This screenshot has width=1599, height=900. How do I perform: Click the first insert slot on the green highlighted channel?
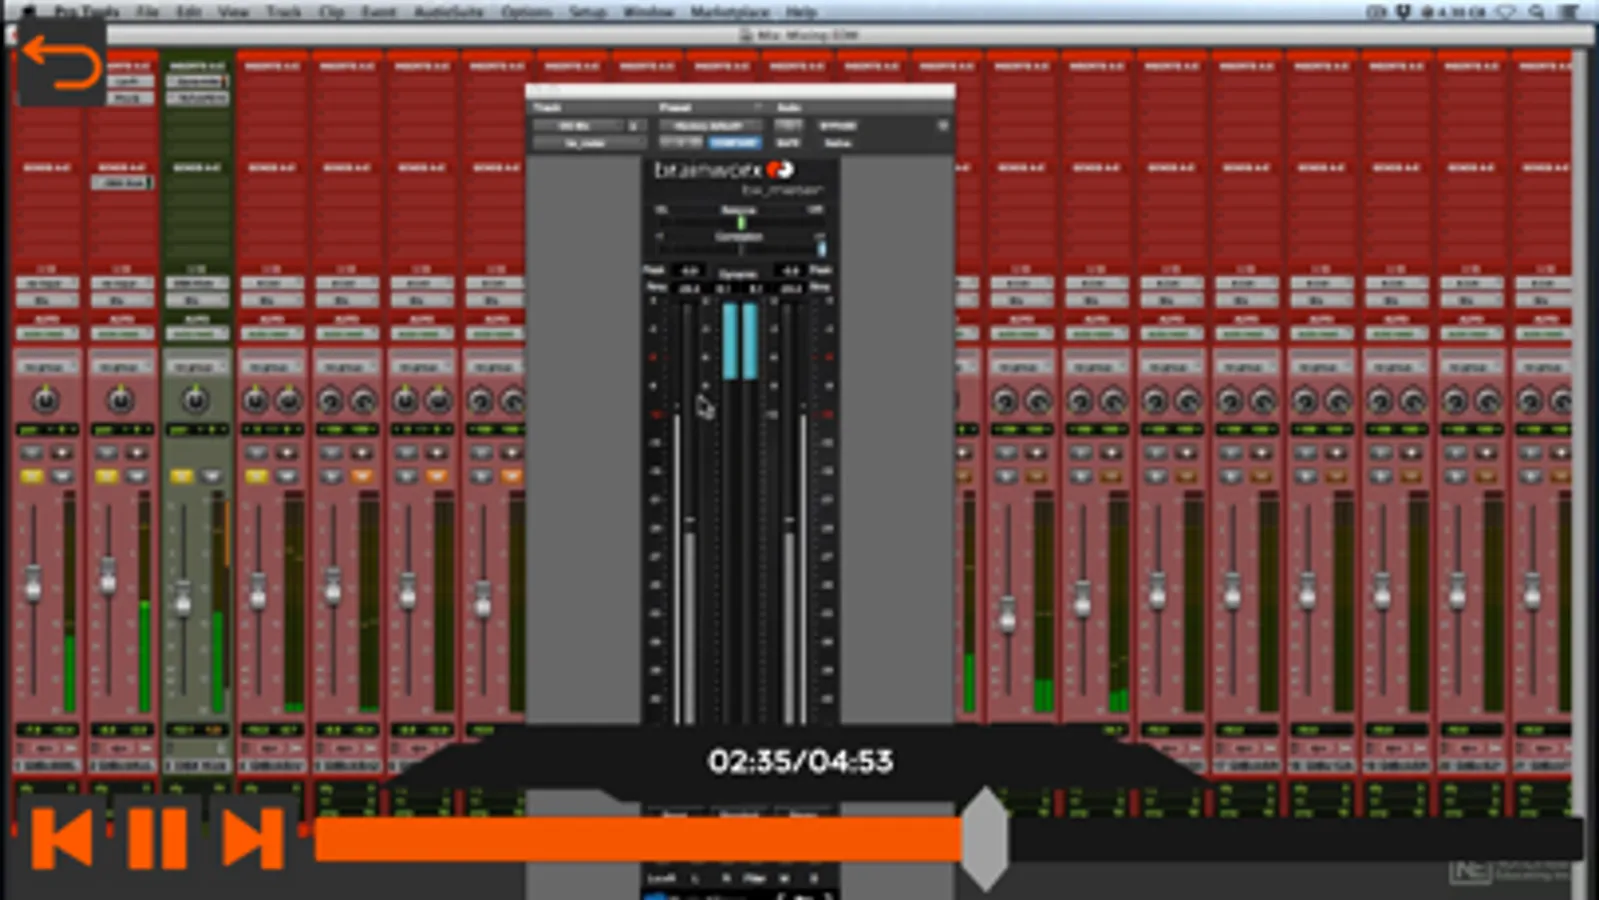click(x=196, y=81)
